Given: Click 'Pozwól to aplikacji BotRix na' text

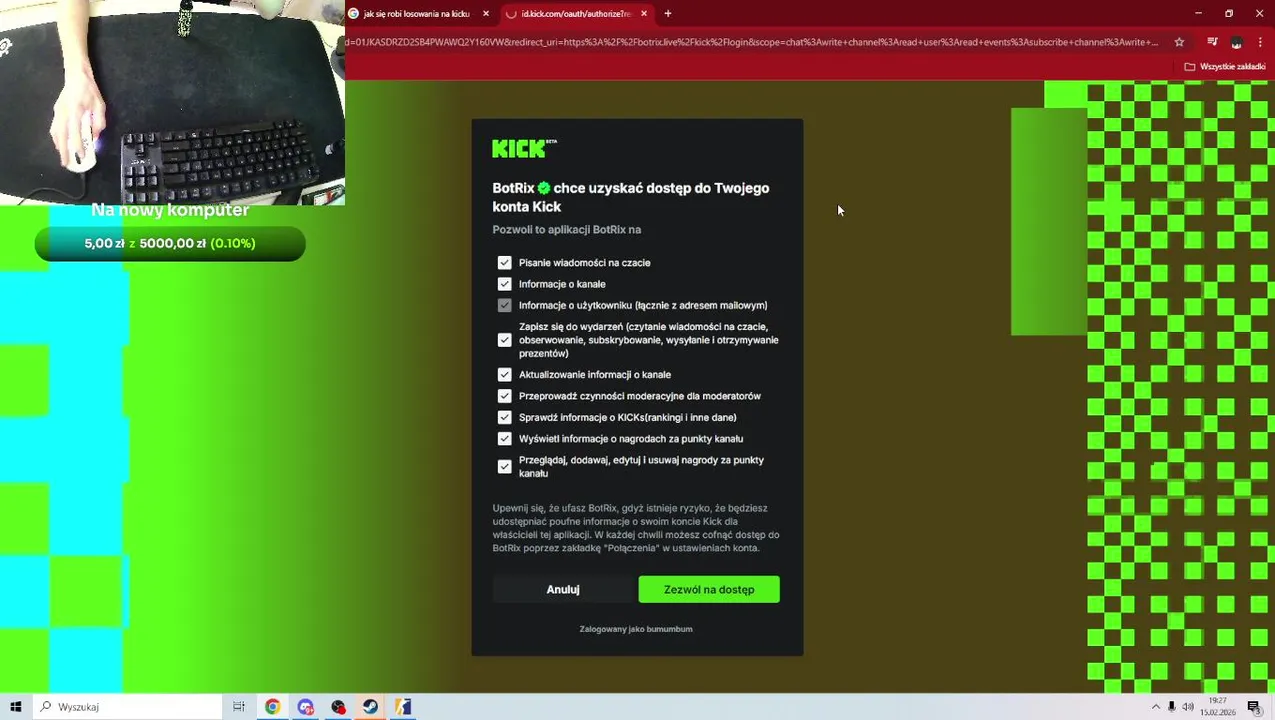Looking at the screenshot, I should [567, 229].
